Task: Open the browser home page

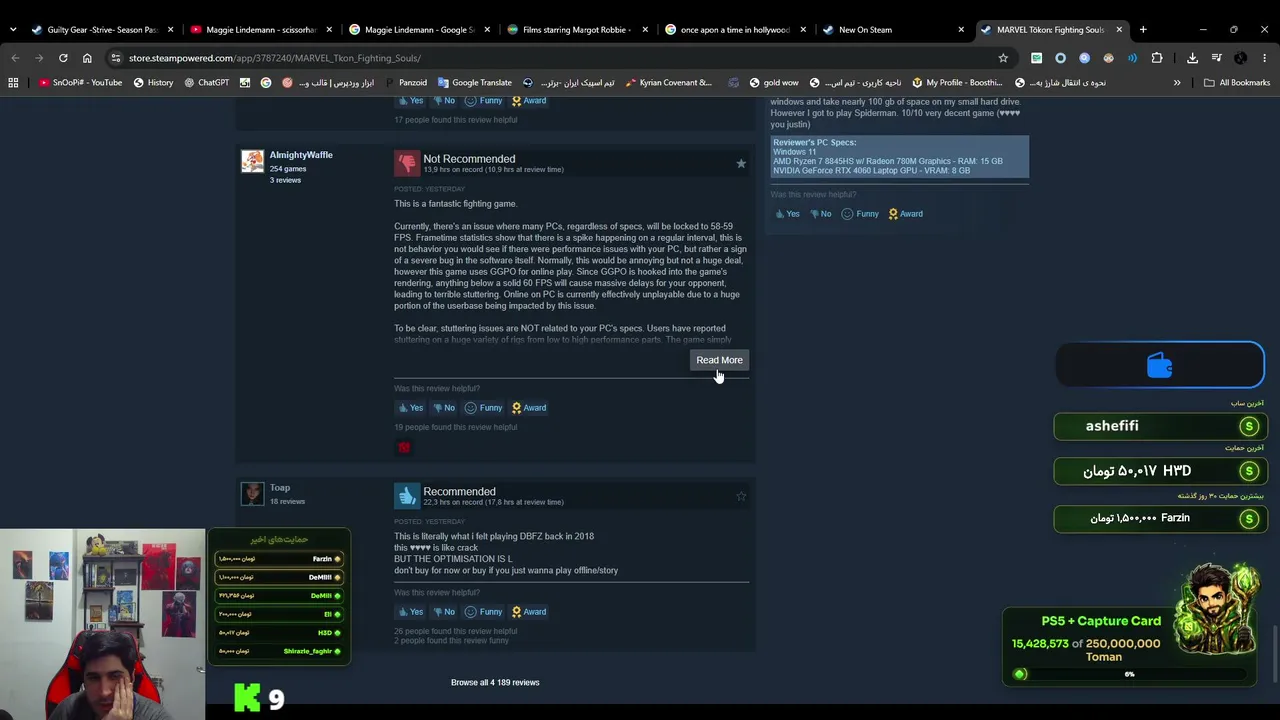Action: [87, 58]
